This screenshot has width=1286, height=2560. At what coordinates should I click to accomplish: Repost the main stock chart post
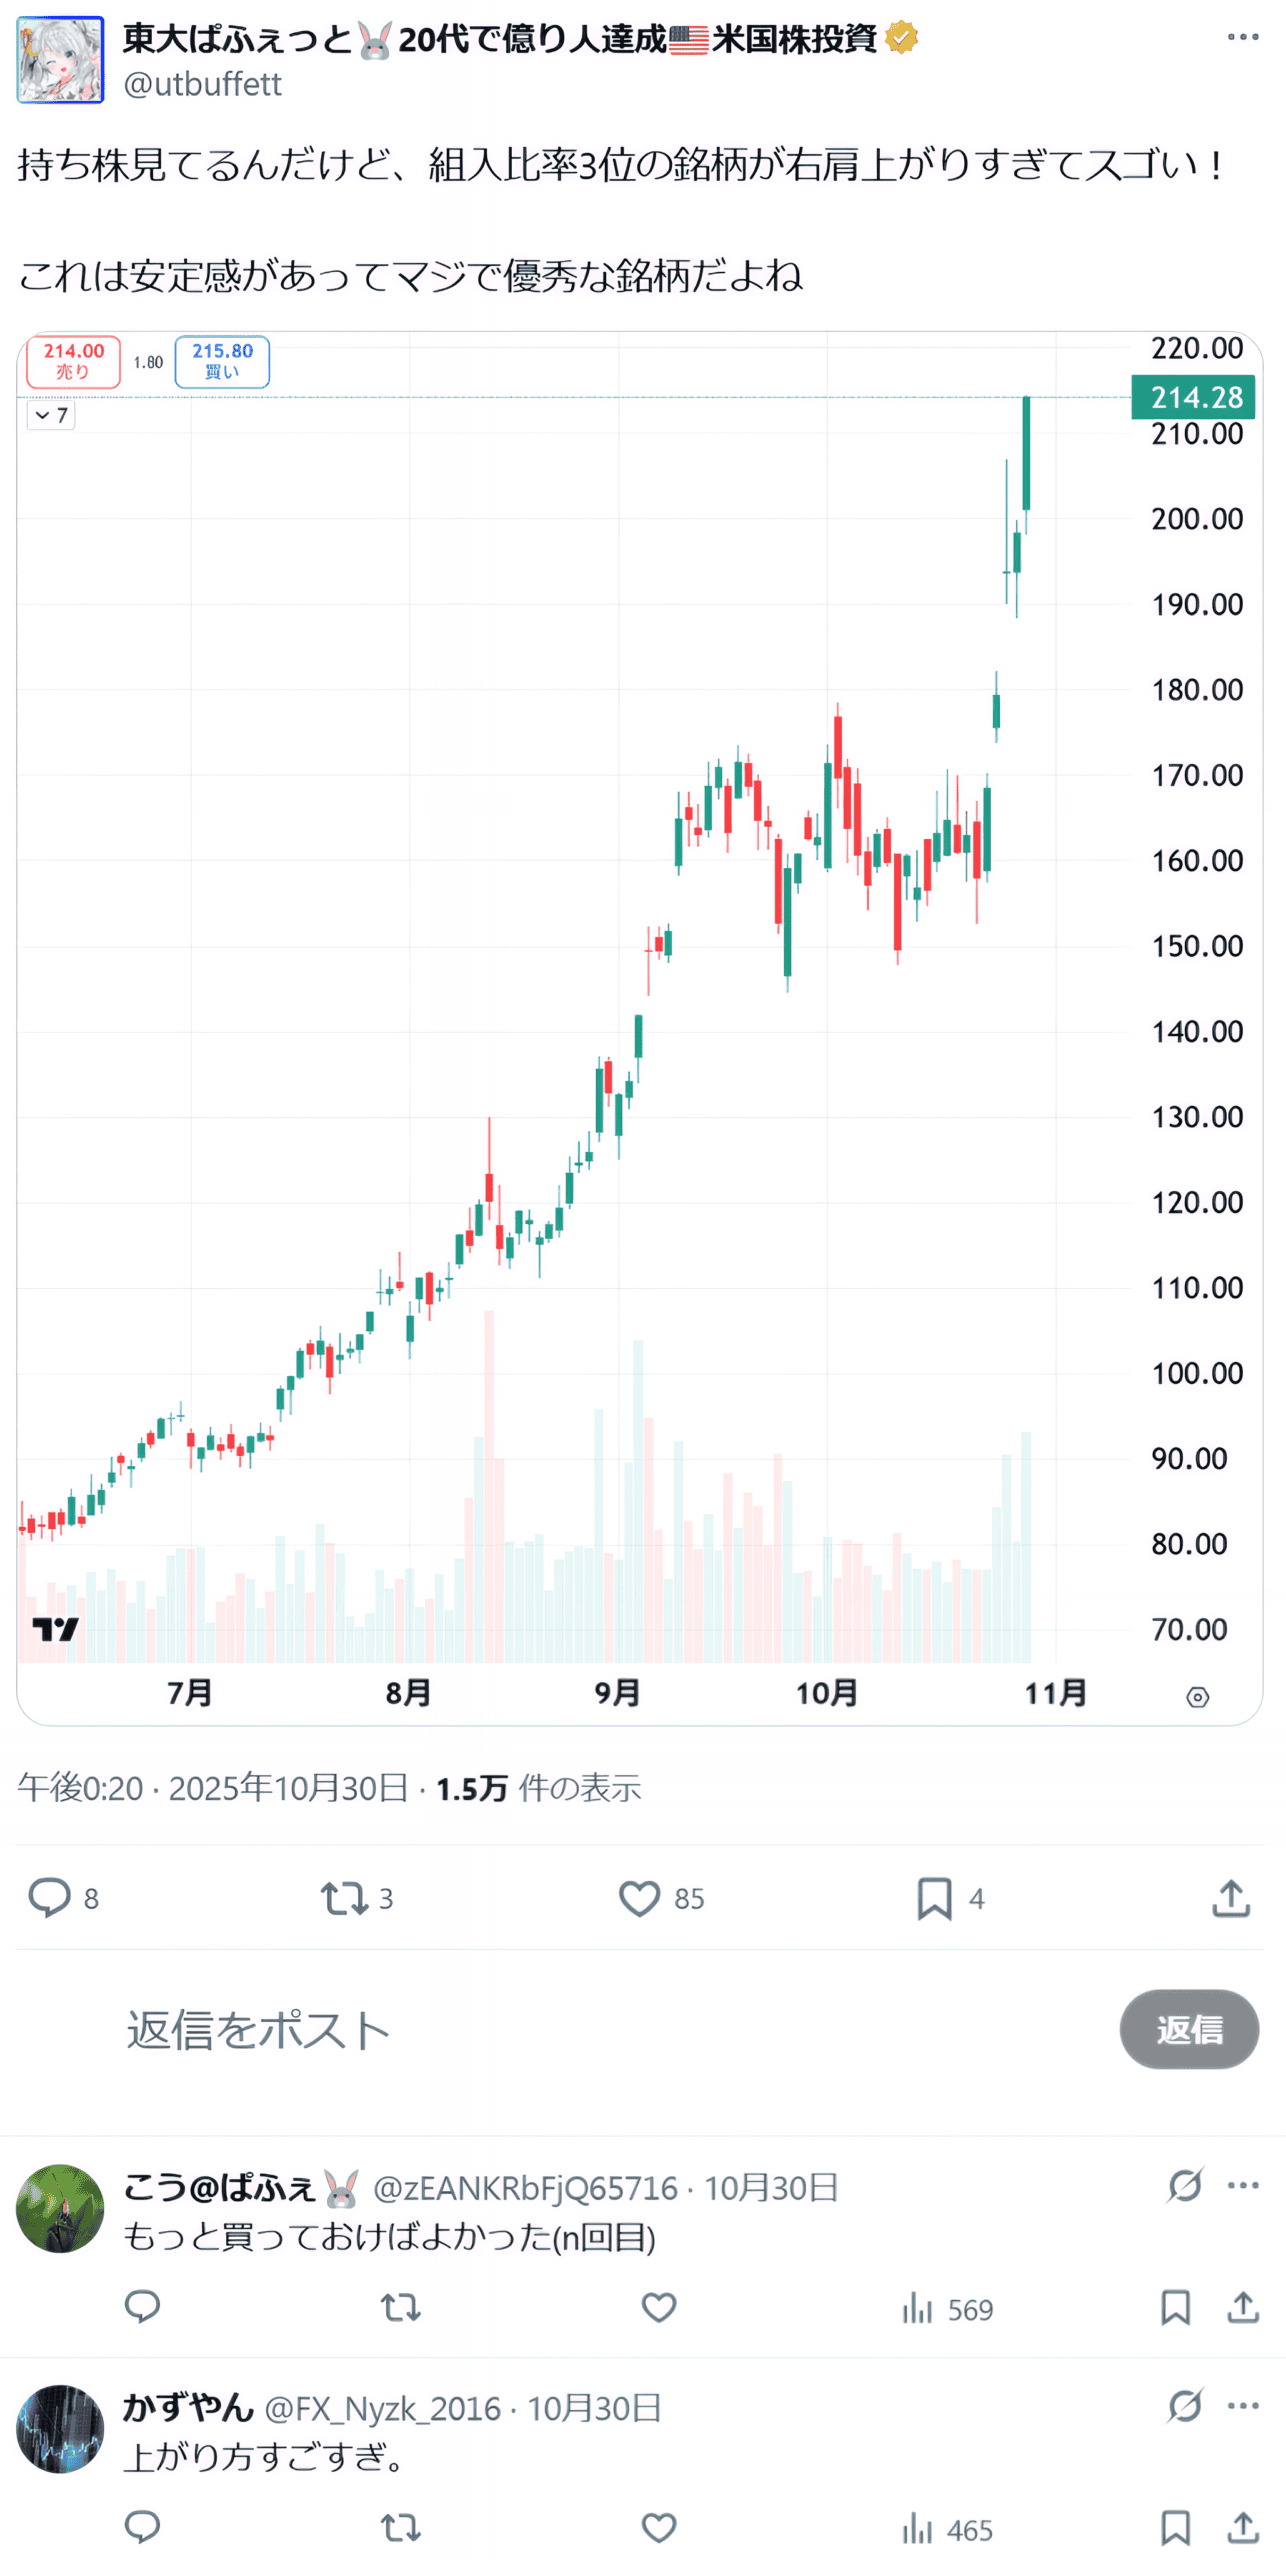[344, 1897]
